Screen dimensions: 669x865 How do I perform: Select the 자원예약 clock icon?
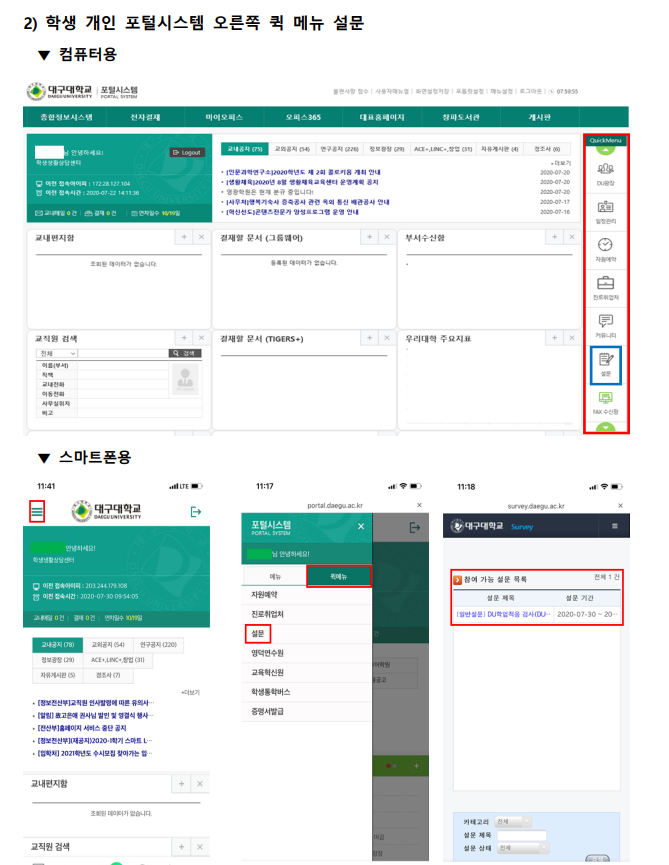[x=606, y=248]
